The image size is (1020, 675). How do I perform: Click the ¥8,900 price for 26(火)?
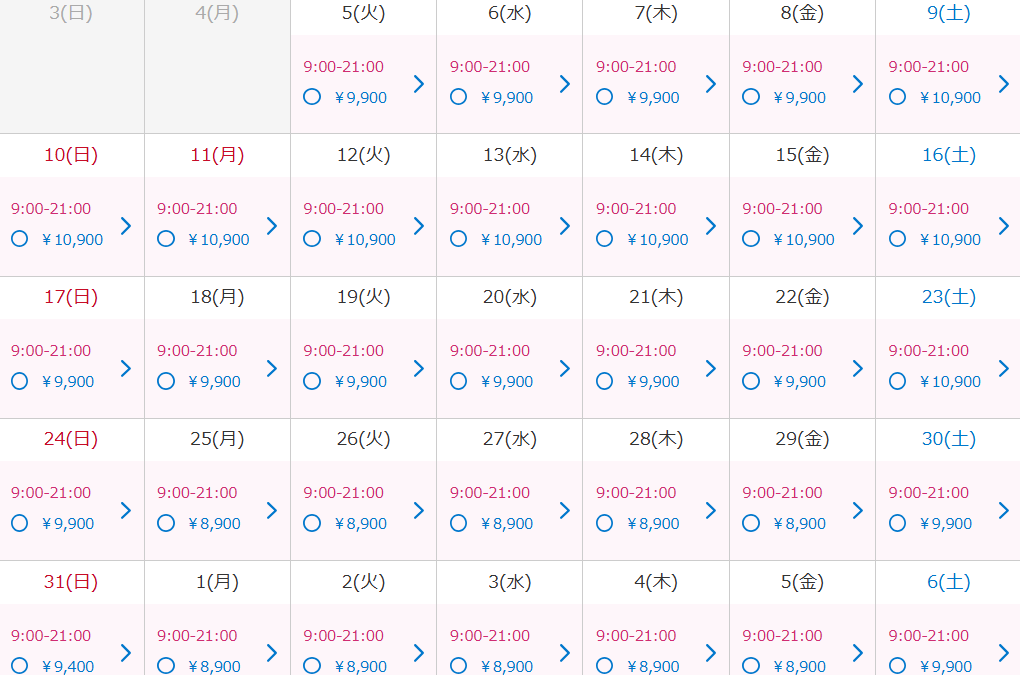point(360,523)
